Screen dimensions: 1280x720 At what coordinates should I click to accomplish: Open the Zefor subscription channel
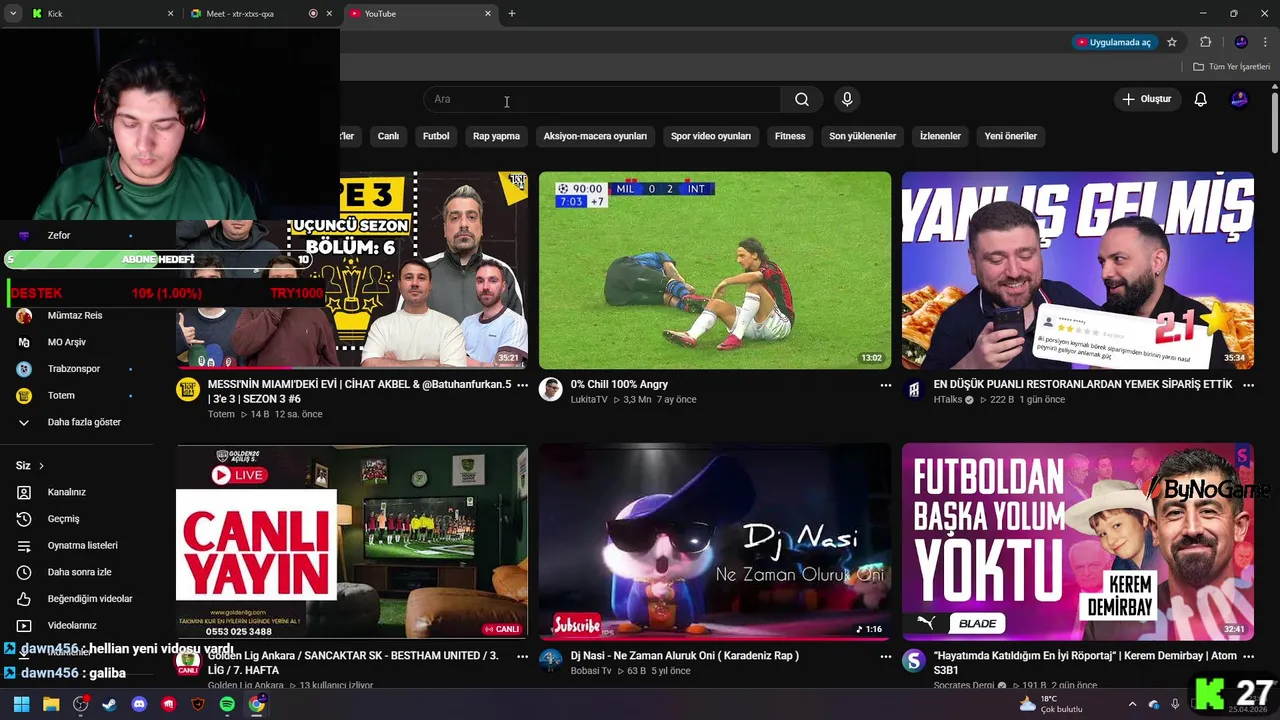click(59, 235)
